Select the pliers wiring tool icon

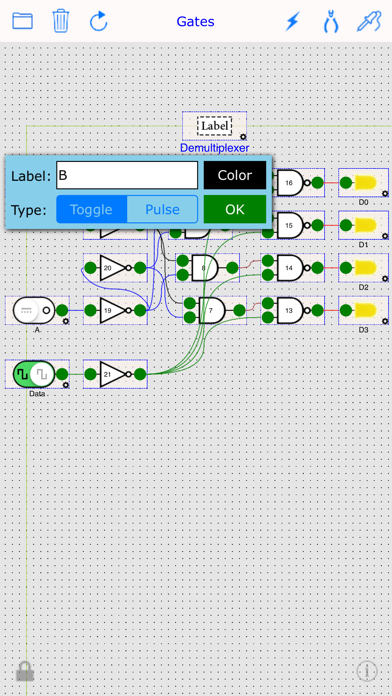(331, 21)
